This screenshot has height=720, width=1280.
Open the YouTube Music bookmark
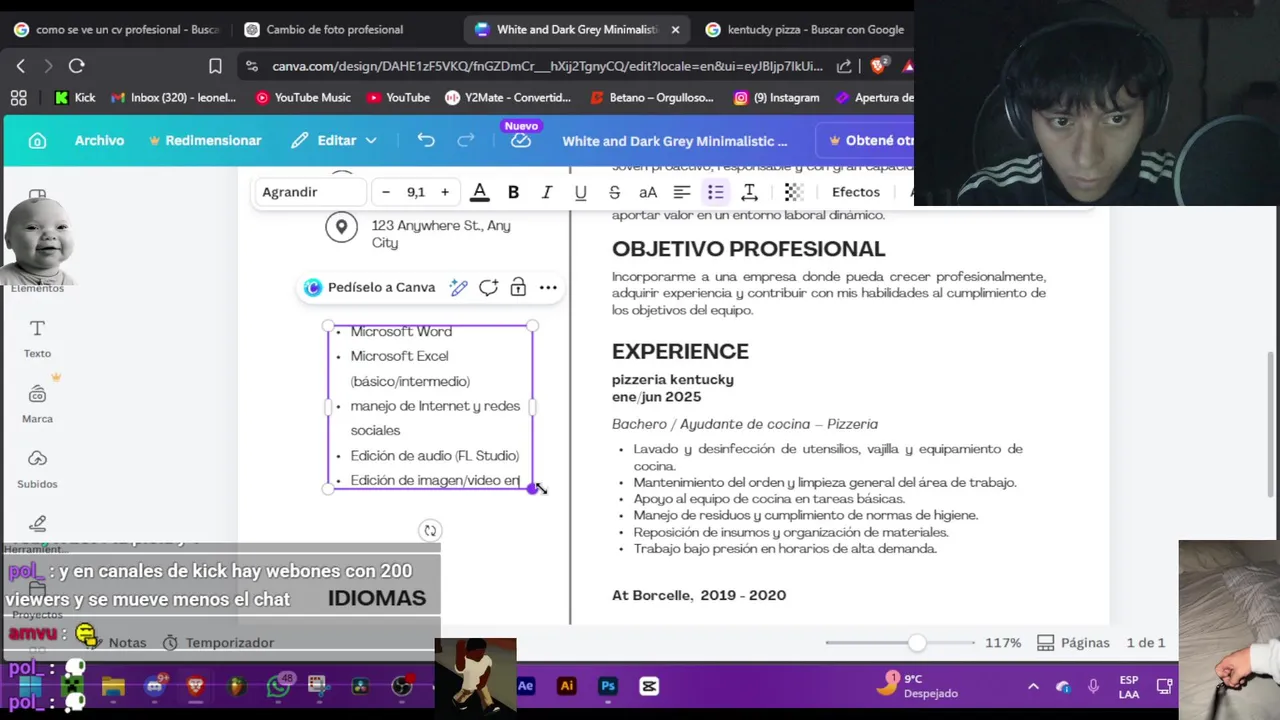(x=303, y=98)
